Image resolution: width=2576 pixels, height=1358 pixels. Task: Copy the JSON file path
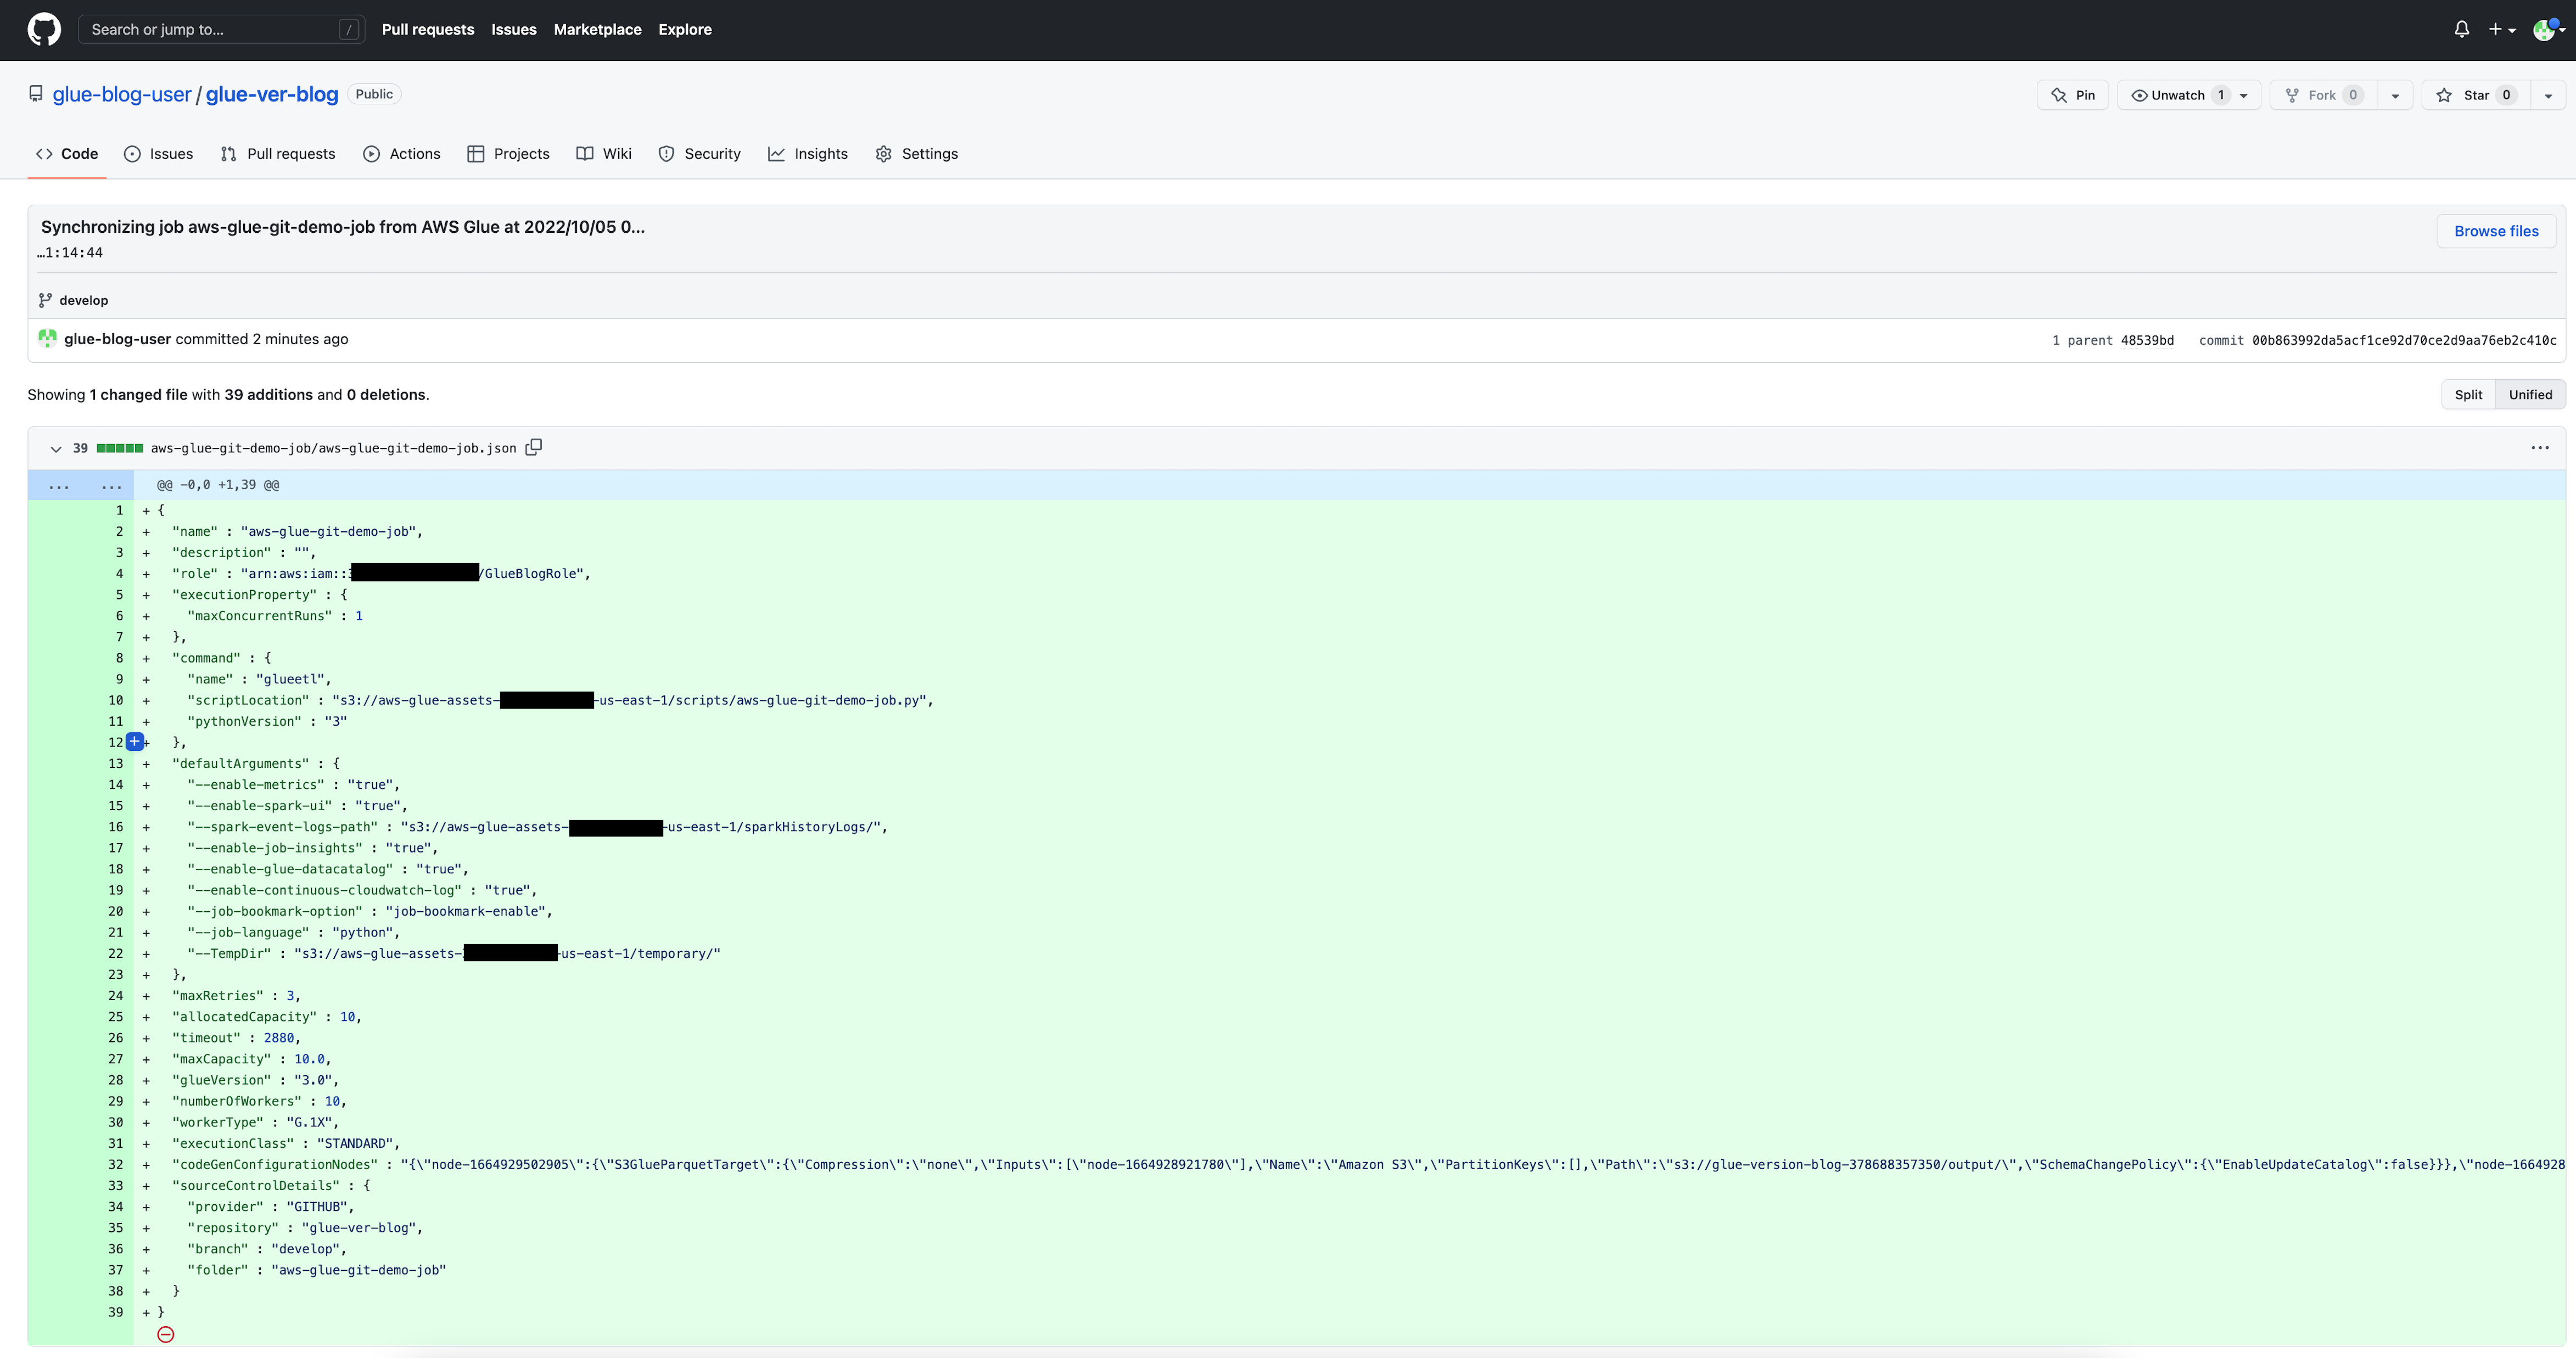point(534,447)
